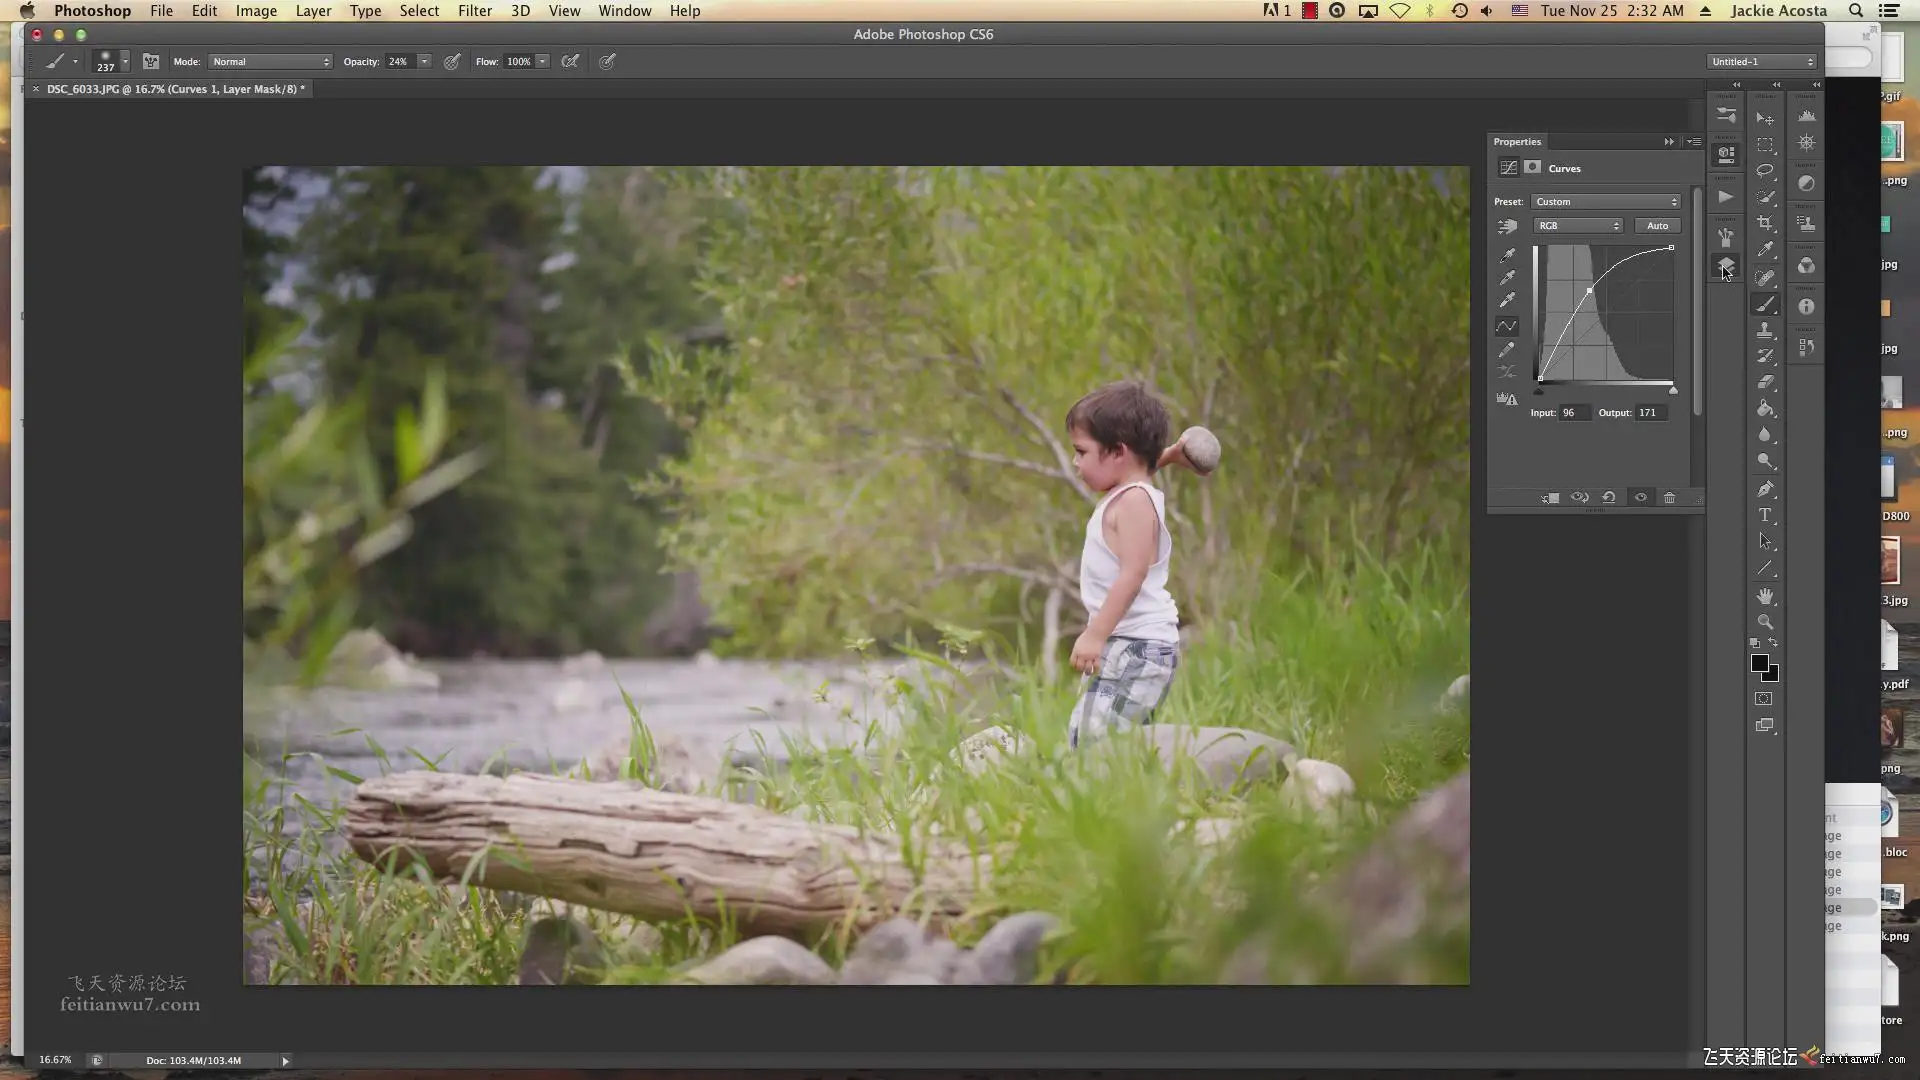The height and width of the screenshot is (1080, 1920).
Task: Open the brush Mode dropdown
Action: (270, 62)
